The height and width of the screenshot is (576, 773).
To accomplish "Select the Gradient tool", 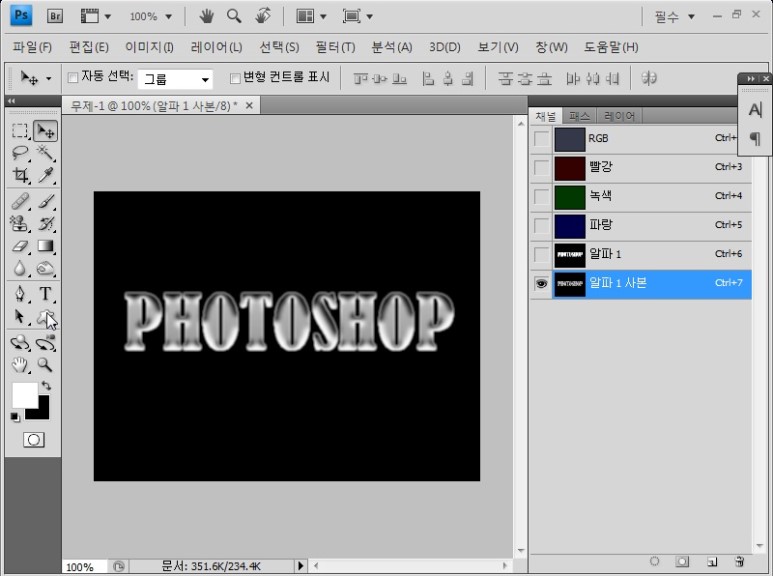I will point(45,246).
